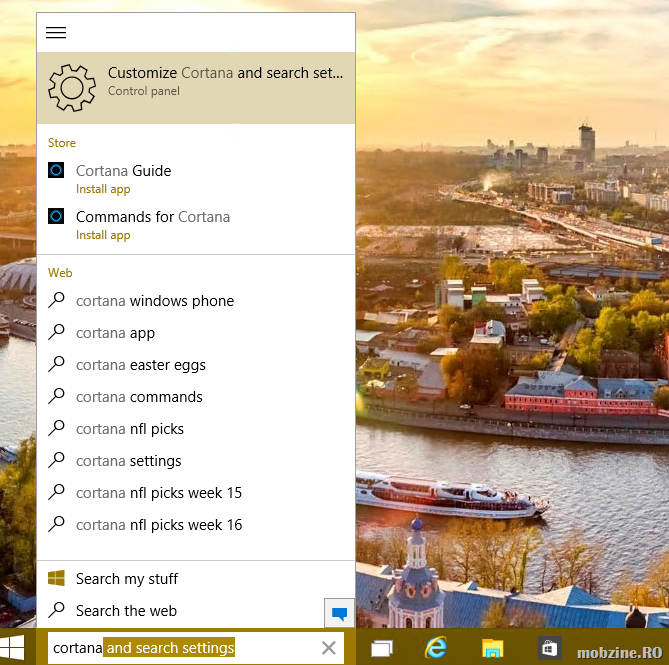
Task: Choose the cortana app web suggestion
Action: tap(196, 333)
